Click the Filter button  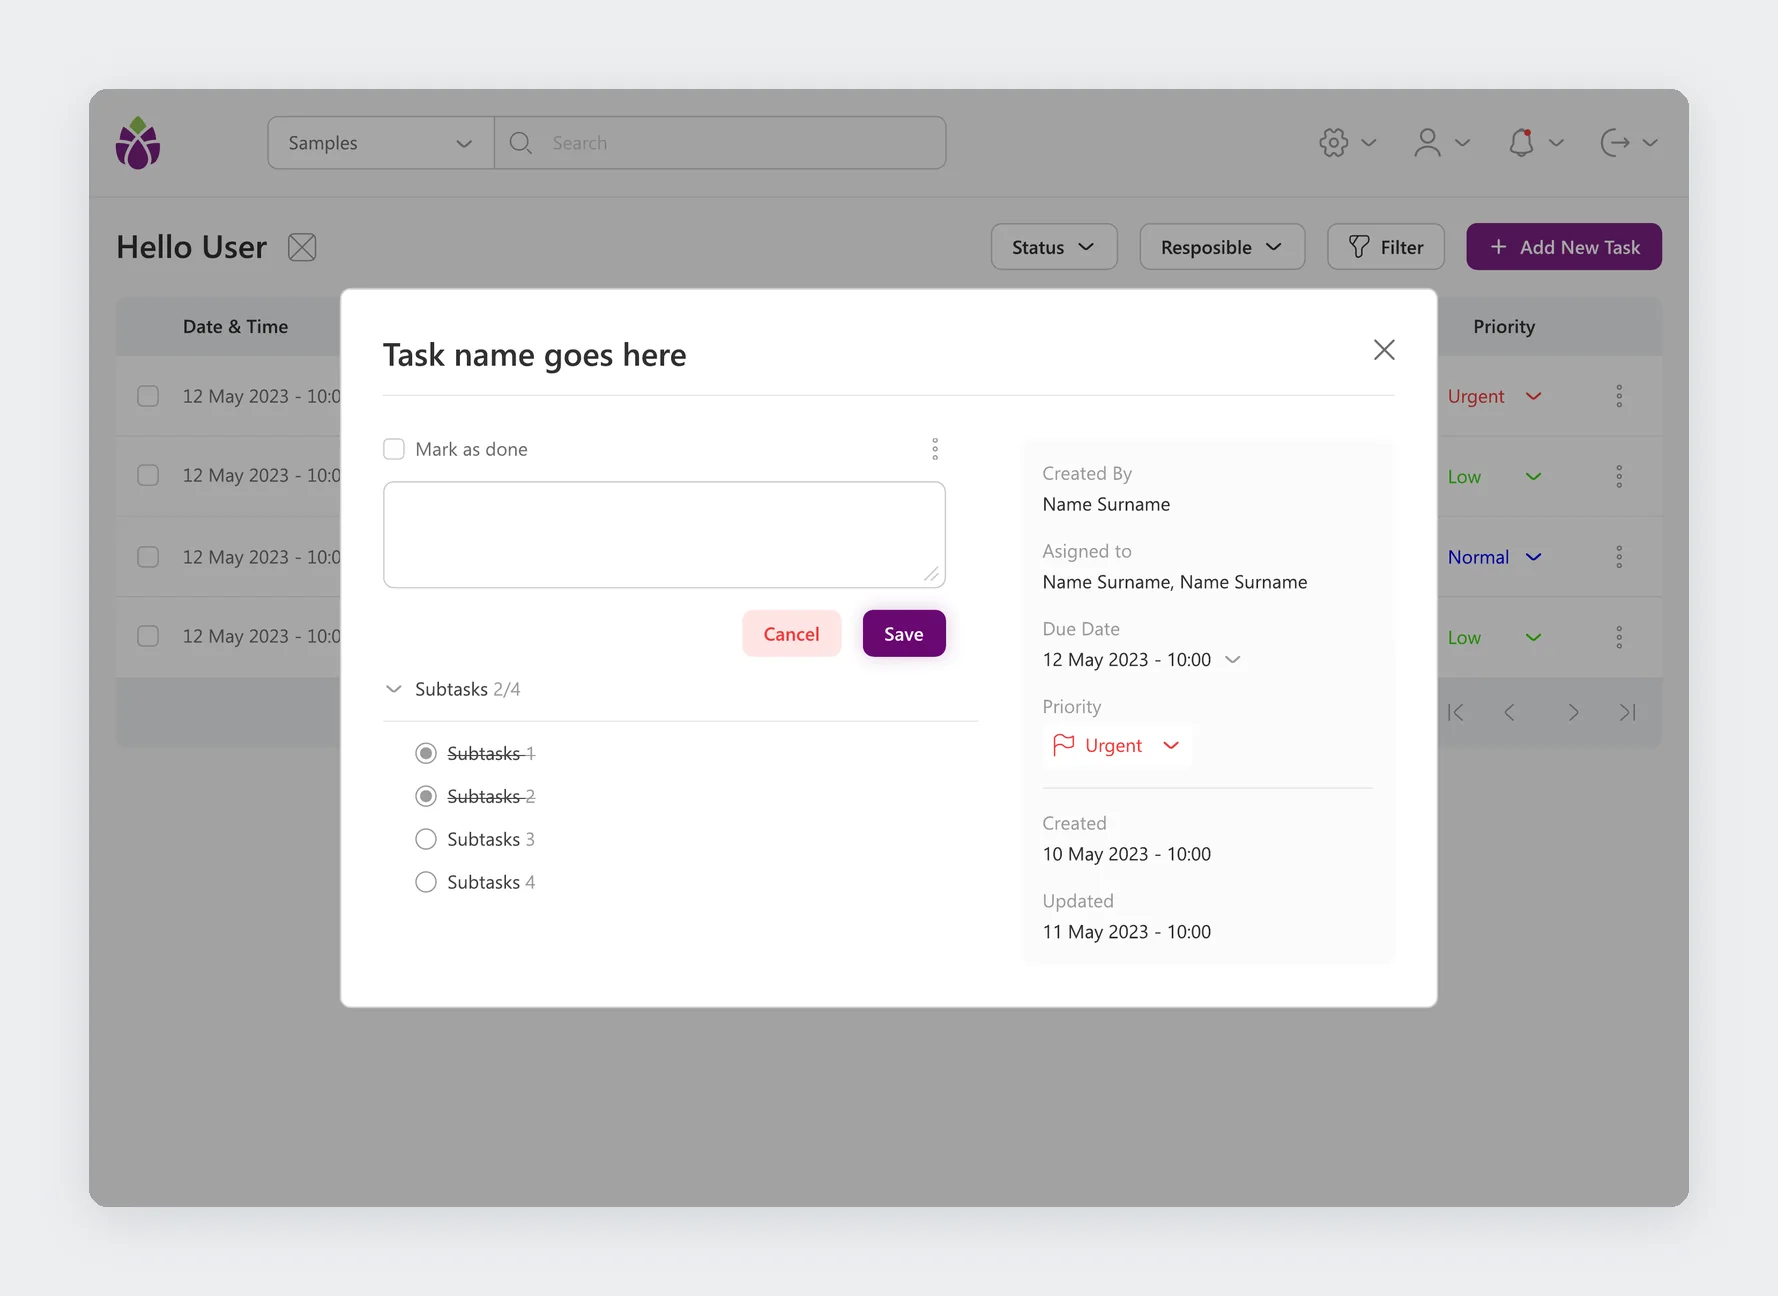tap(1386, 247)
